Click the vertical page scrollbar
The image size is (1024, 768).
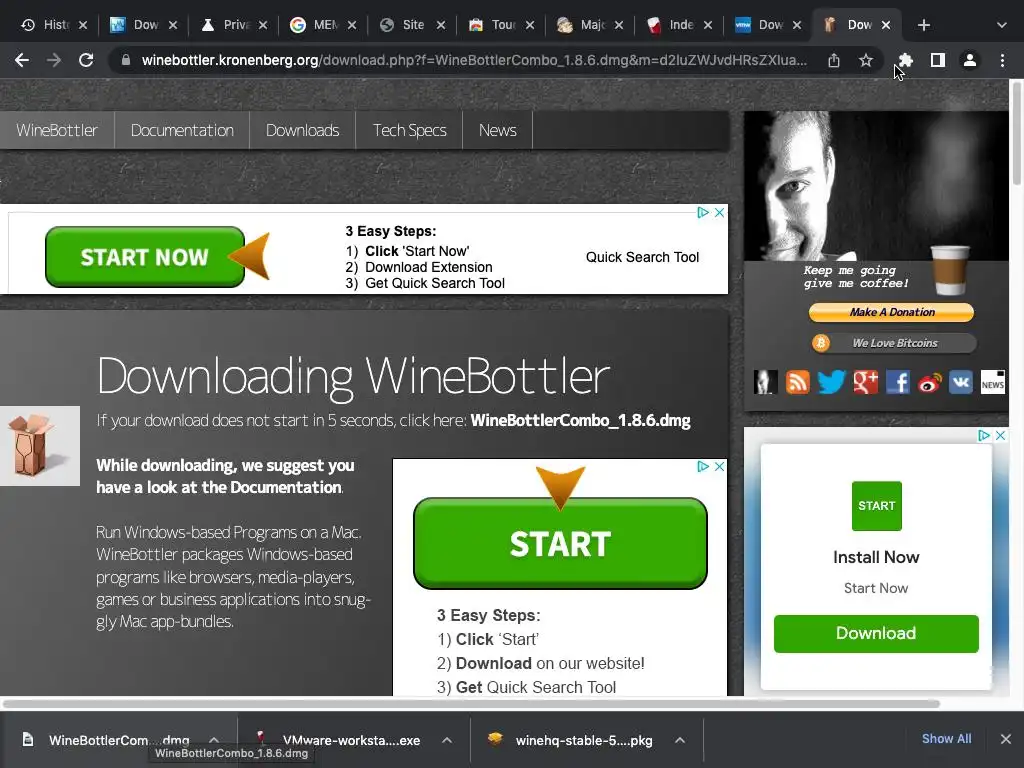point(1016,133)
